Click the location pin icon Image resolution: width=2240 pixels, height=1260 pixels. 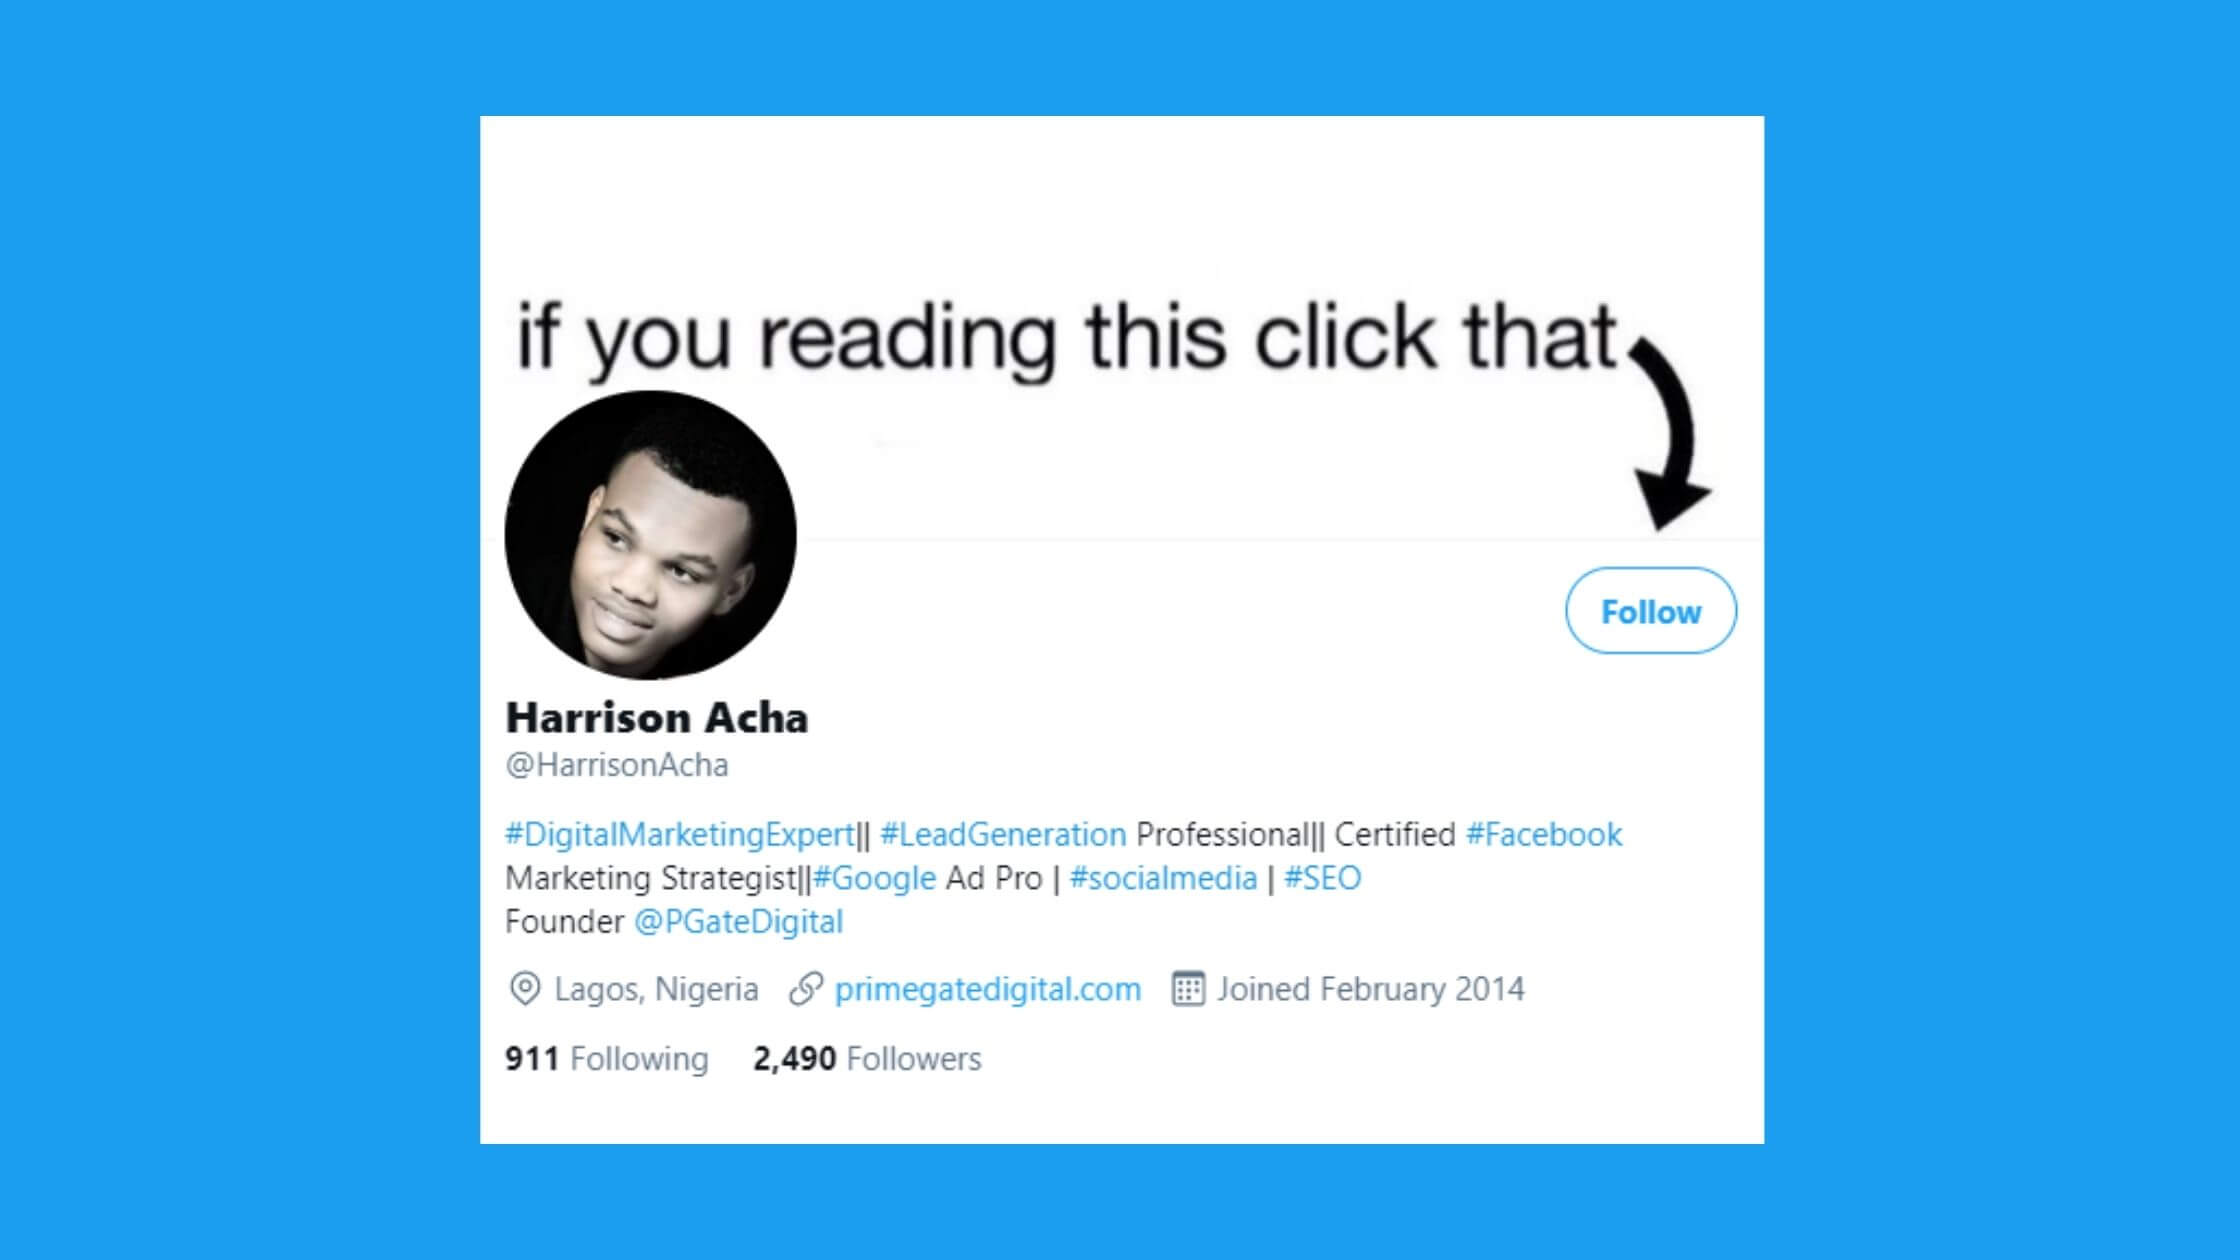[x=524, y=989]
